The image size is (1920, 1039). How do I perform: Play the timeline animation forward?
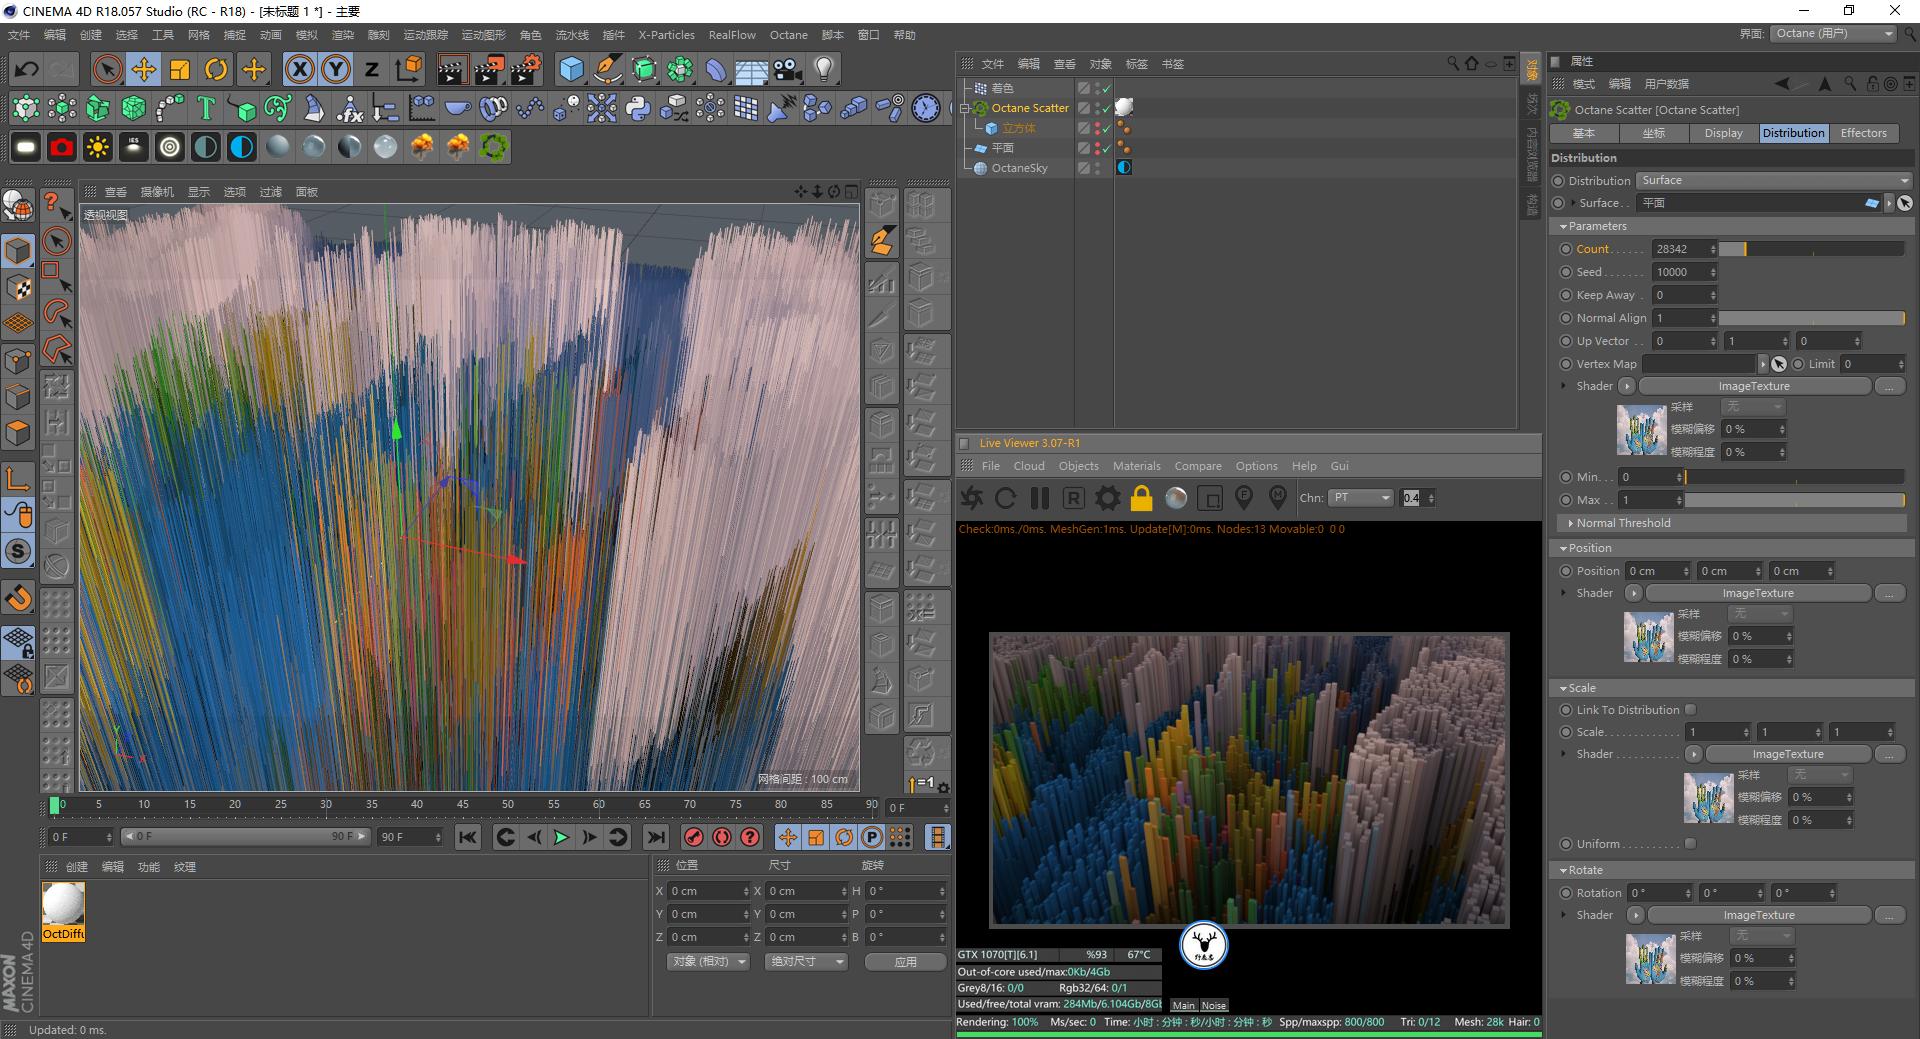561,837
